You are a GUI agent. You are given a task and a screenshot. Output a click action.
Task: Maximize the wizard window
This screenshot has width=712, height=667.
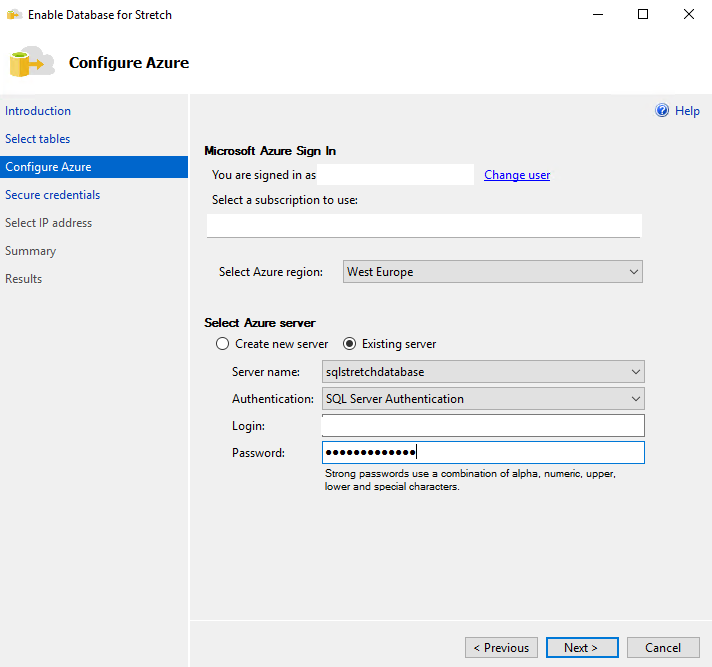642,15
